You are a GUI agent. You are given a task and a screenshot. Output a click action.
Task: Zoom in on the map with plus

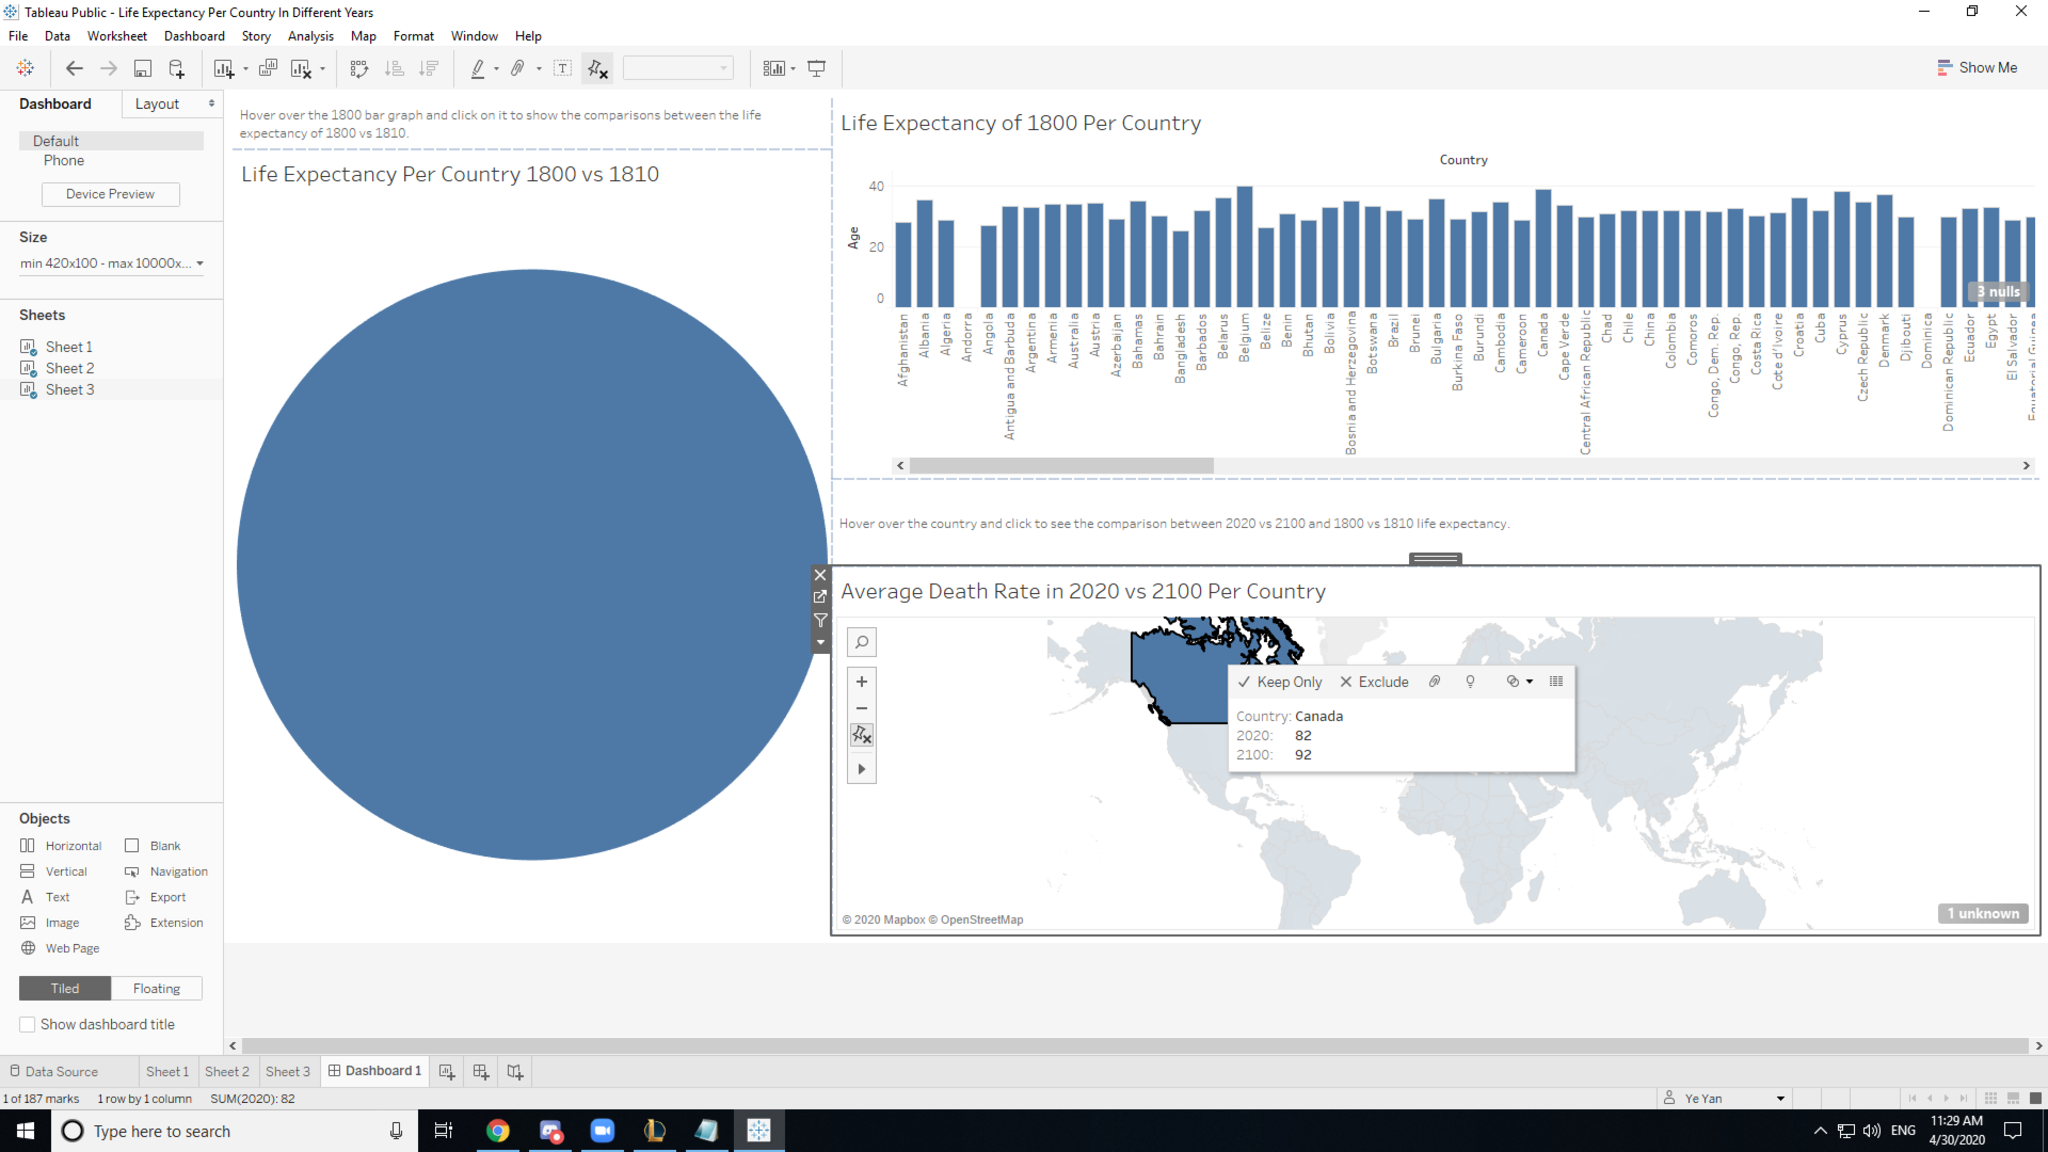tap(861, 682)
